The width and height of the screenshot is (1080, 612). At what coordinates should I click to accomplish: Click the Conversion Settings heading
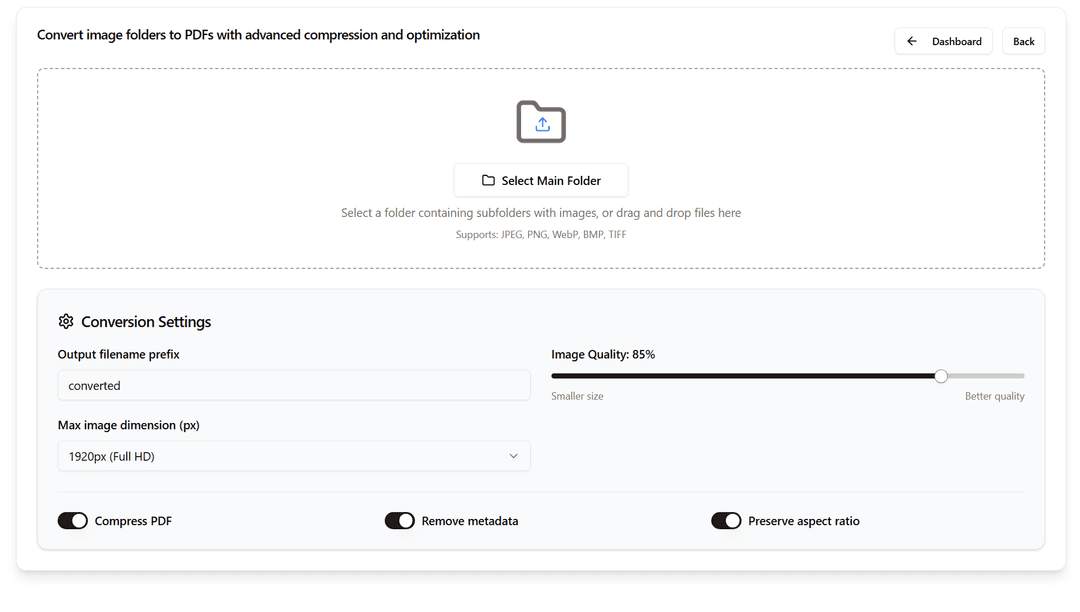(146, 322)
